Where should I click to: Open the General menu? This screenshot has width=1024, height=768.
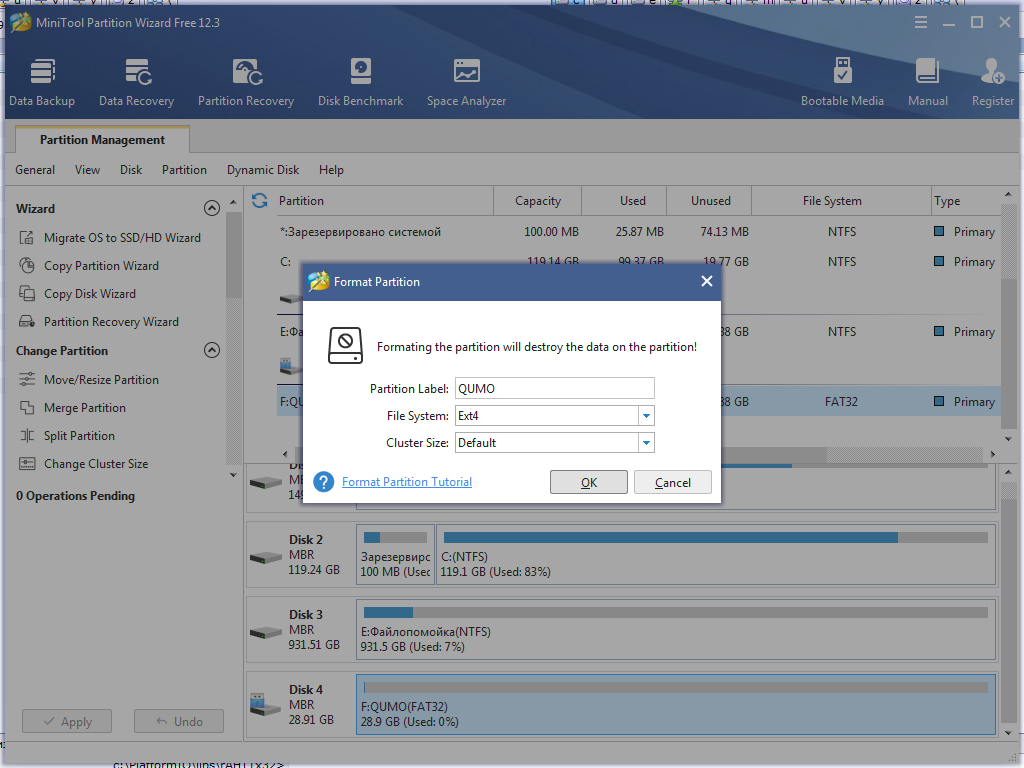(x=35, y=170)
